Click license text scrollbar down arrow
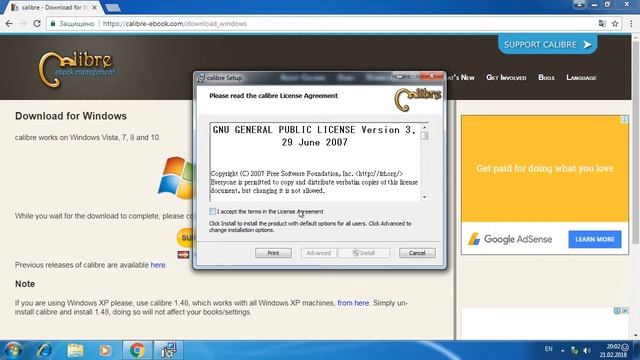The height and width of the screenshot is (360, 640). point(424,197)
